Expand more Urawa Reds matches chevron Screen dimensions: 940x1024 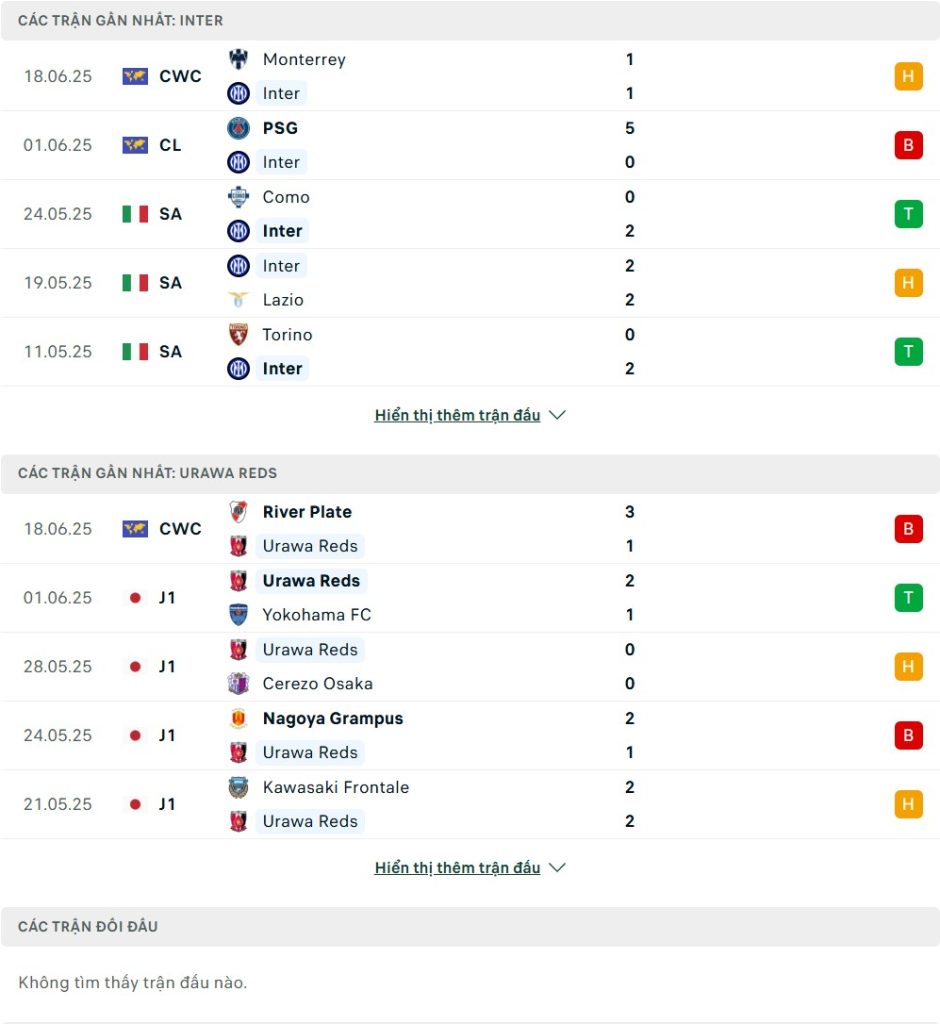[557, 867]
